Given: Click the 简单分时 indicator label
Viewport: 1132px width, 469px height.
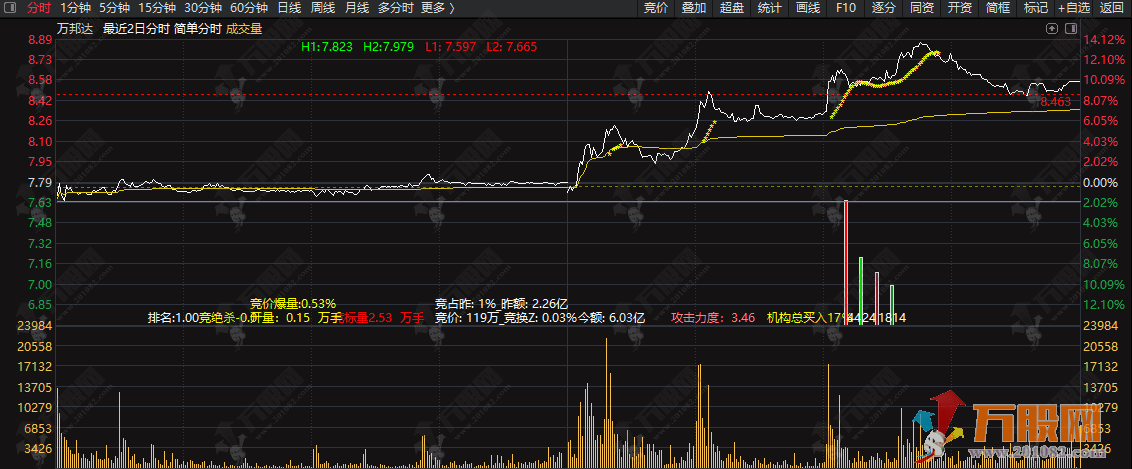Looking at the screenshot, I should tap(197, 30).
